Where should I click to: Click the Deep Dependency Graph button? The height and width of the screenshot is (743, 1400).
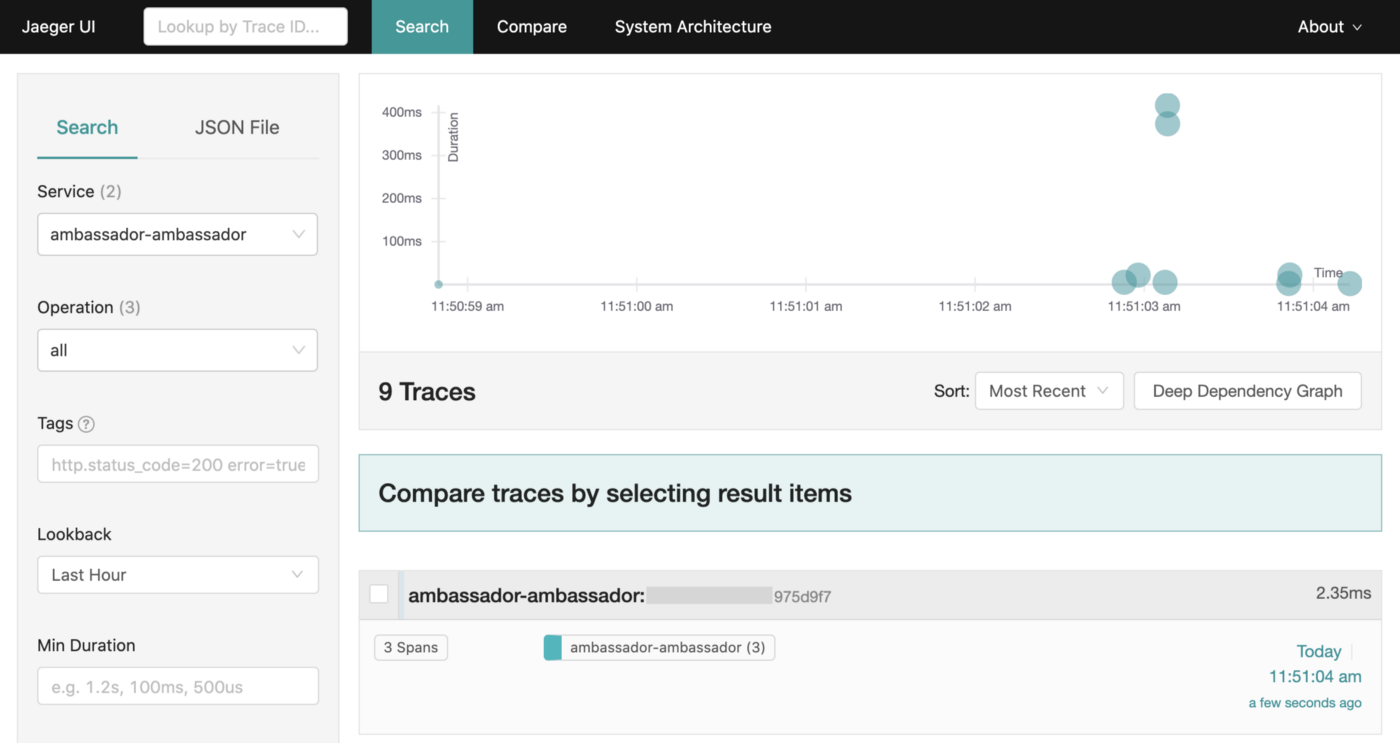pos(1247,391)
